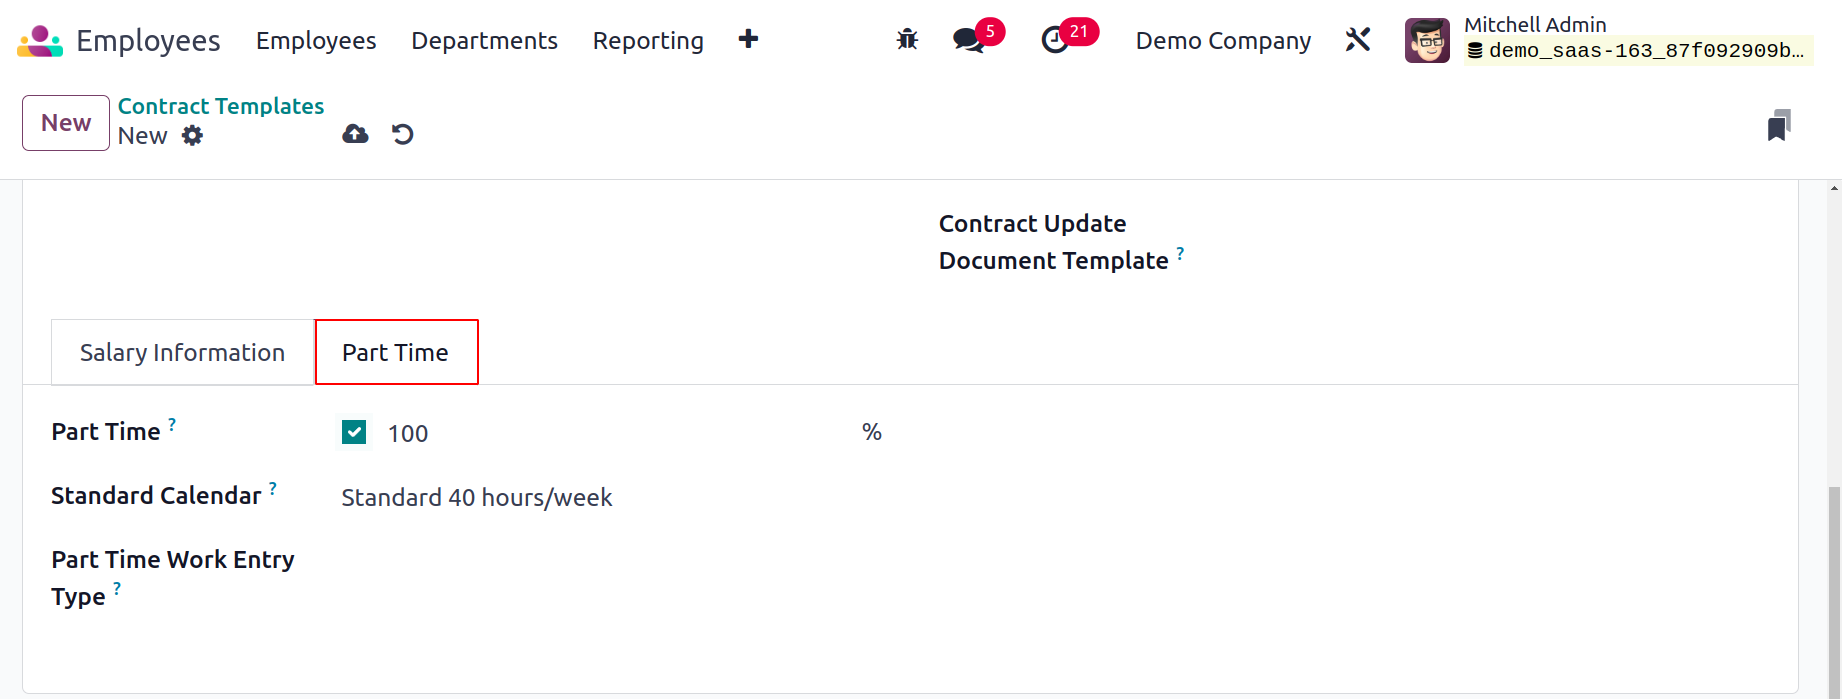
Task: Click the New button
Action: click(66, 123)
